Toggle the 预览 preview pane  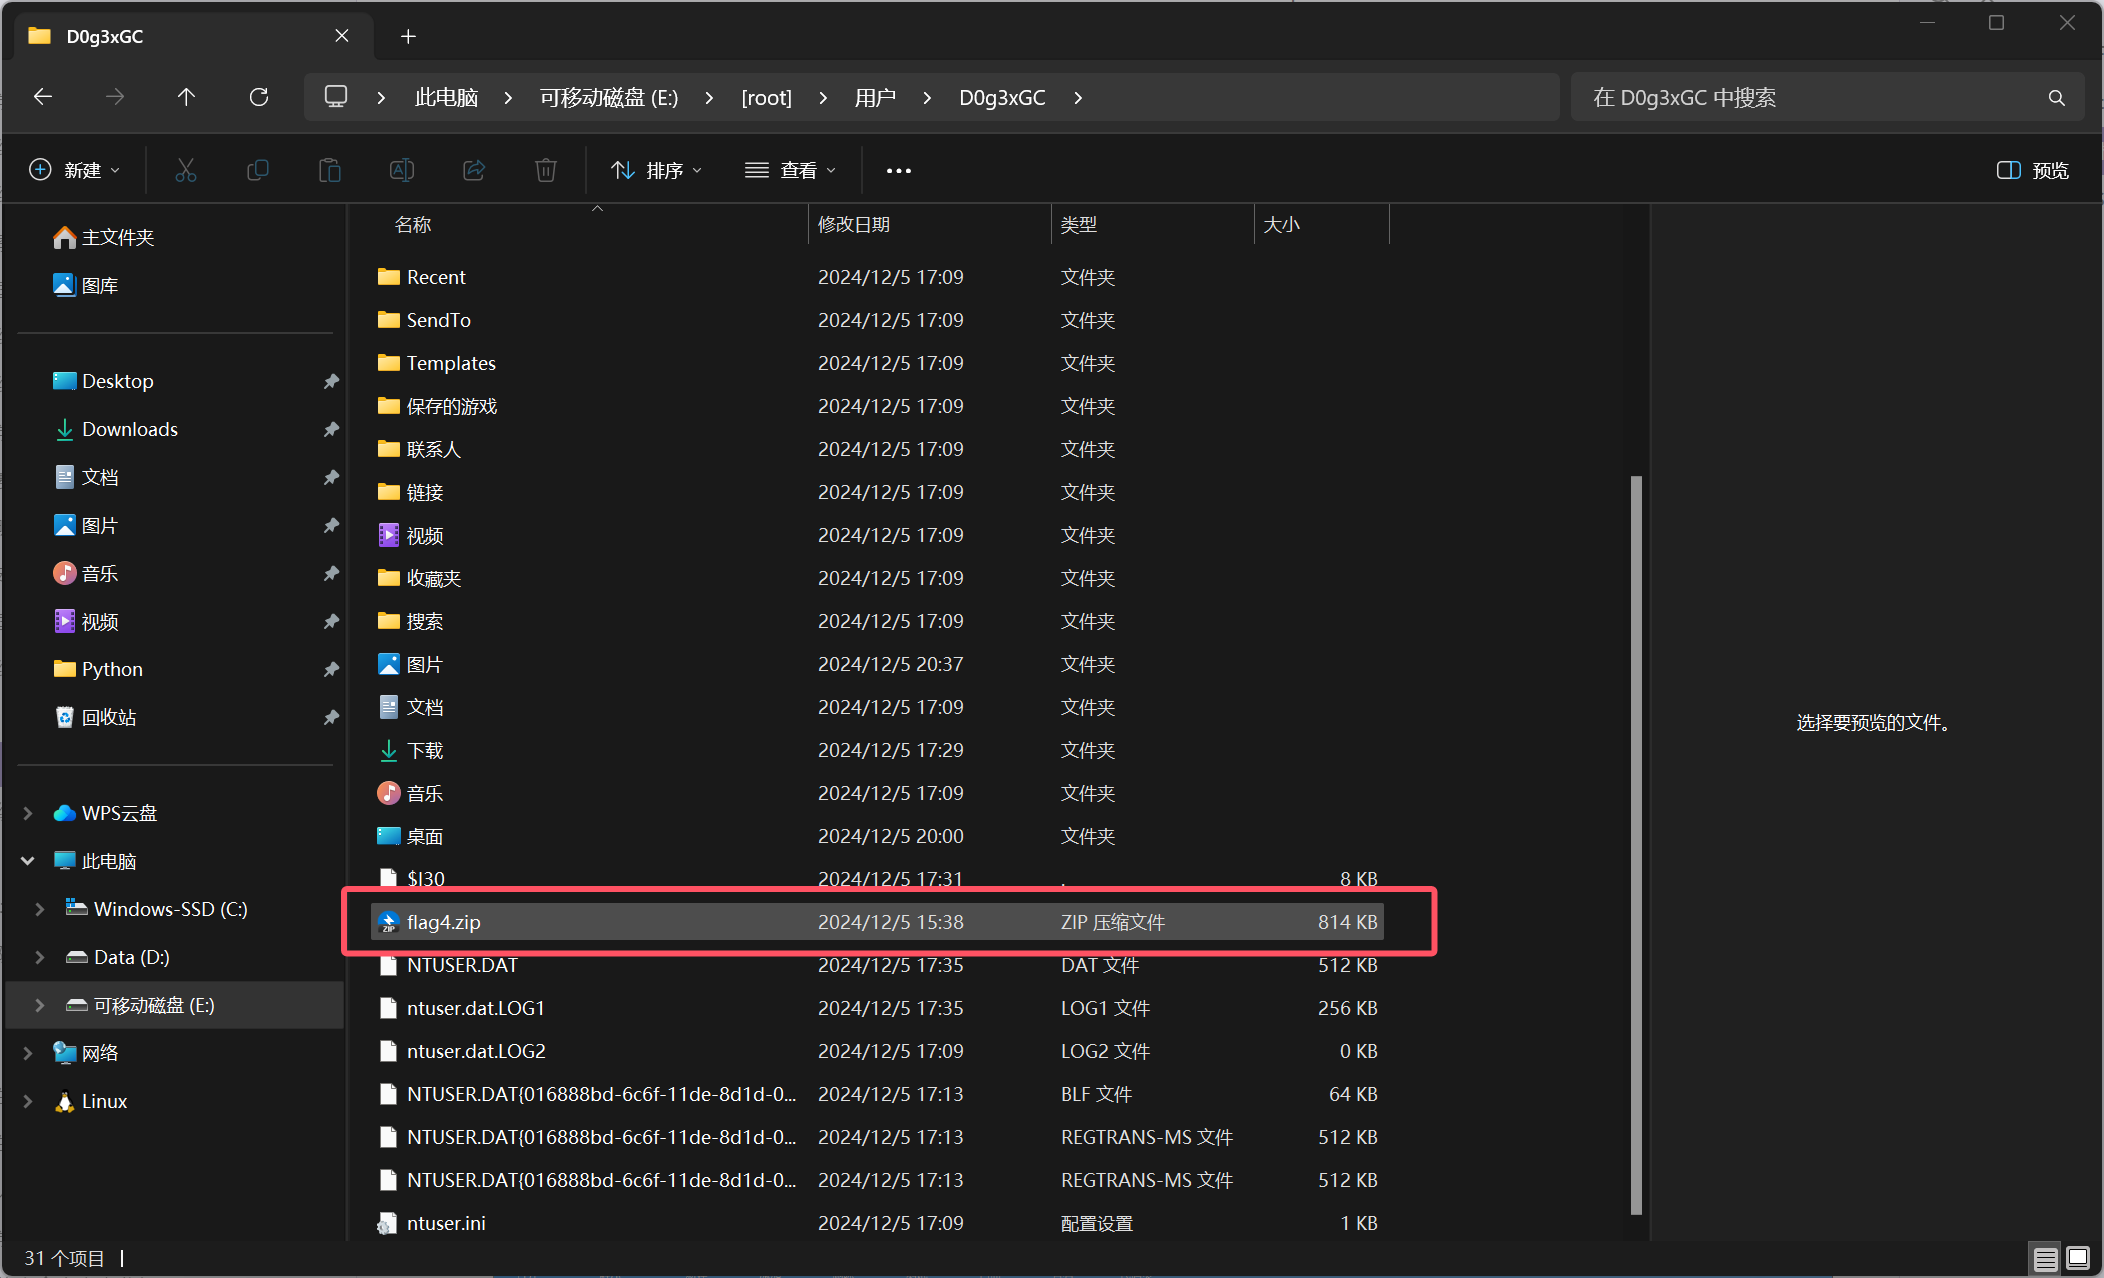[x=2033, y=170]
